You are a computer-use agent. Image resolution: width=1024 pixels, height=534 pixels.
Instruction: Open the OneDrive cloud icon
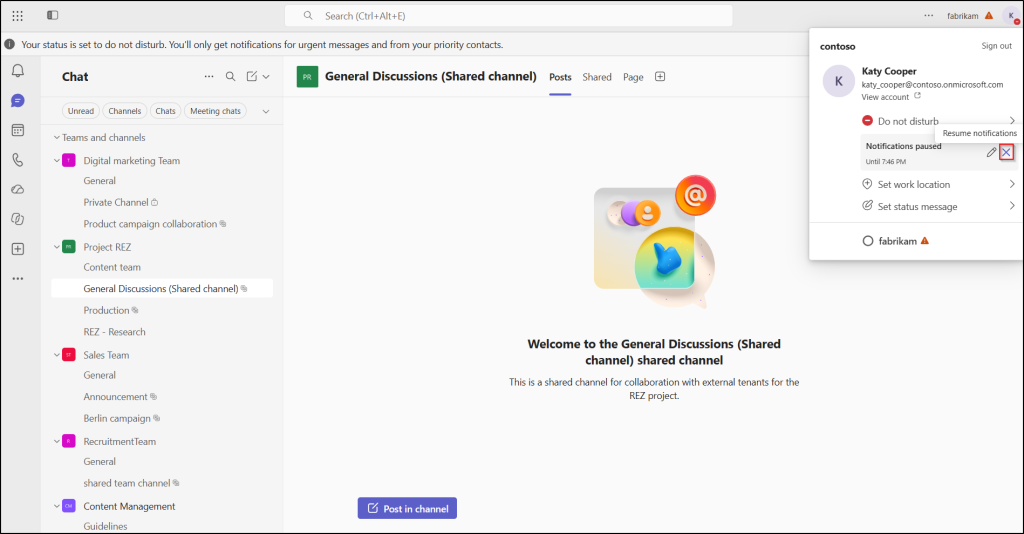click(x=18, y=189)
